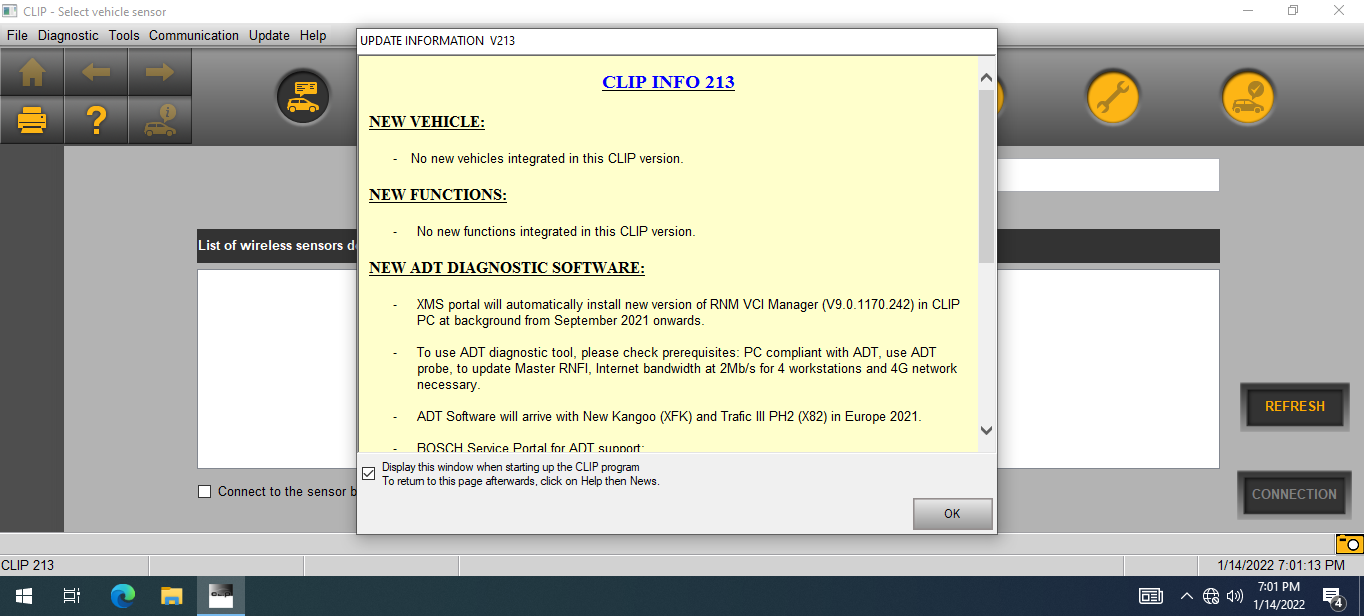1364x616 pixels.
Task: Open help with the question mark icon
Action: click(96, 121)
